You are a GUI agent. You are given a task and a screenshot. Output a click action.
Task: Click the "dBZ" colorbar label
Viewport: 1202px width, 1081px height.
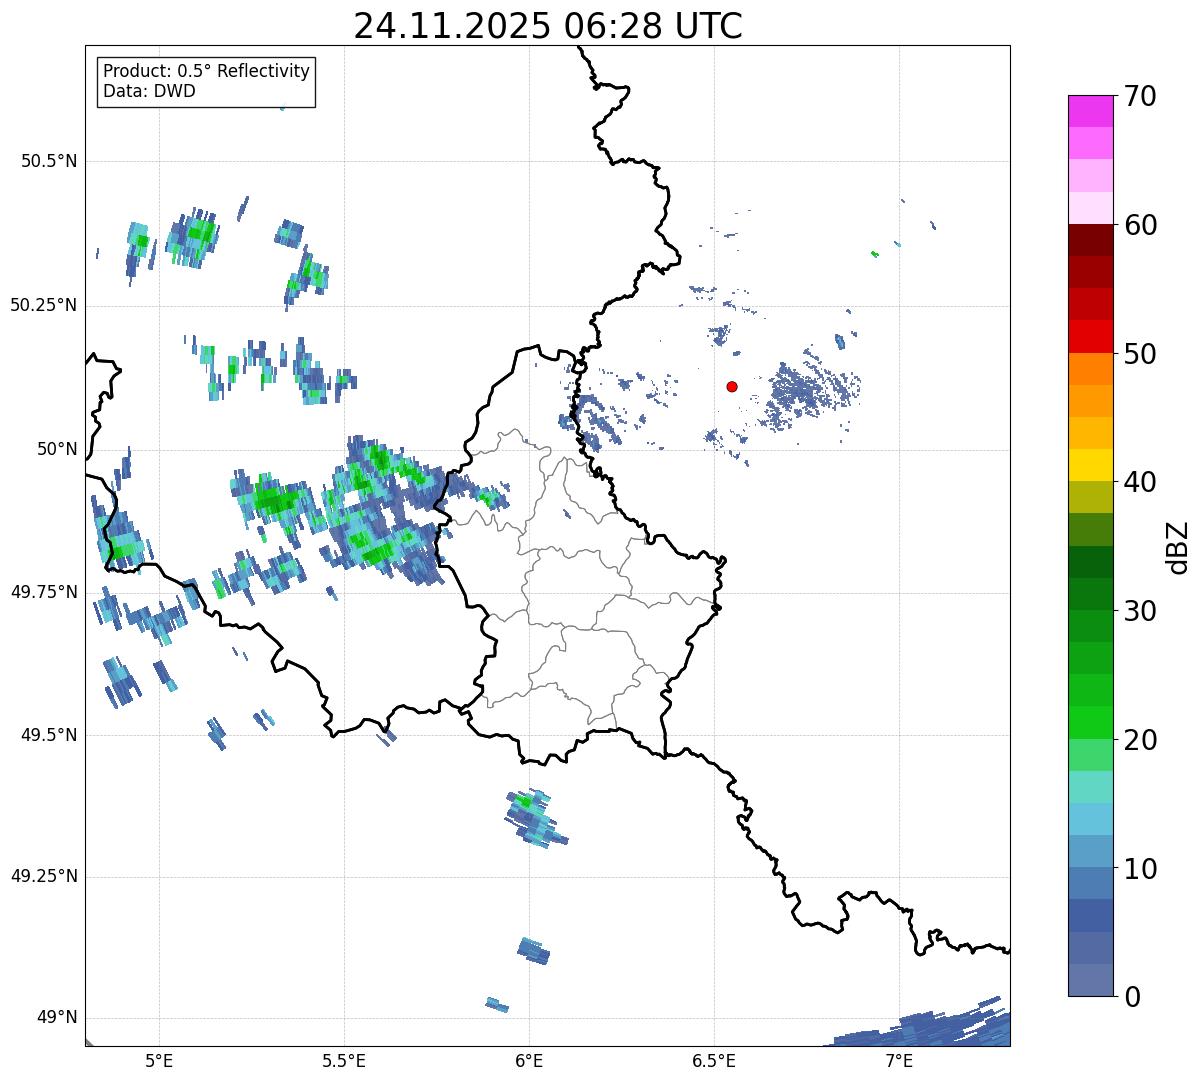pos(1179,546)
